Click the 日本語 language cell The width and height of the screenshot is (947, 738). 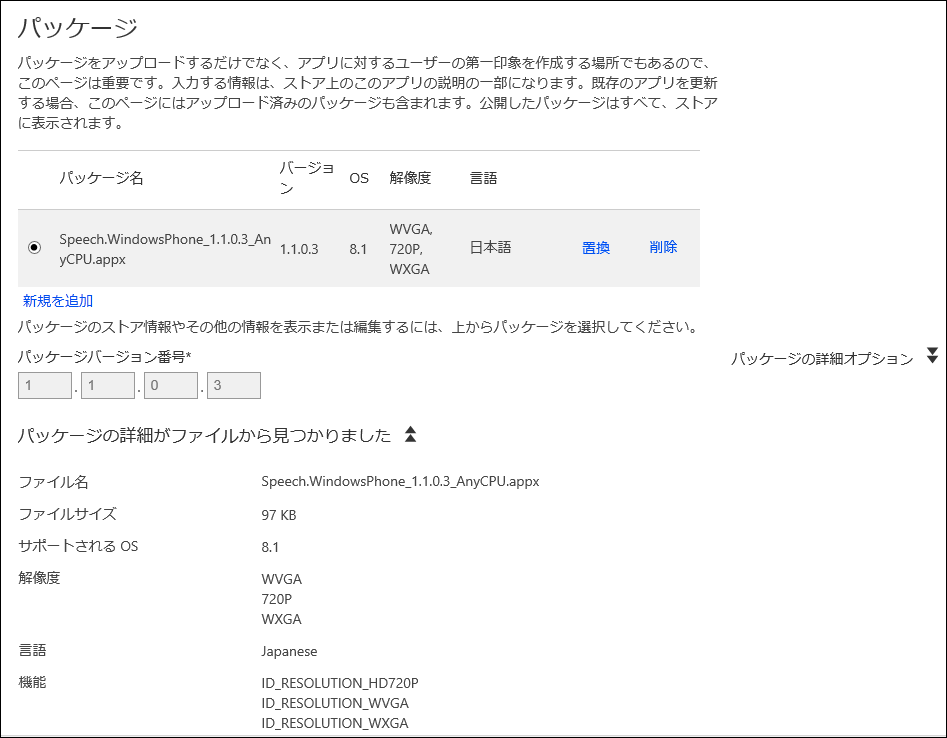pos(490,248)
